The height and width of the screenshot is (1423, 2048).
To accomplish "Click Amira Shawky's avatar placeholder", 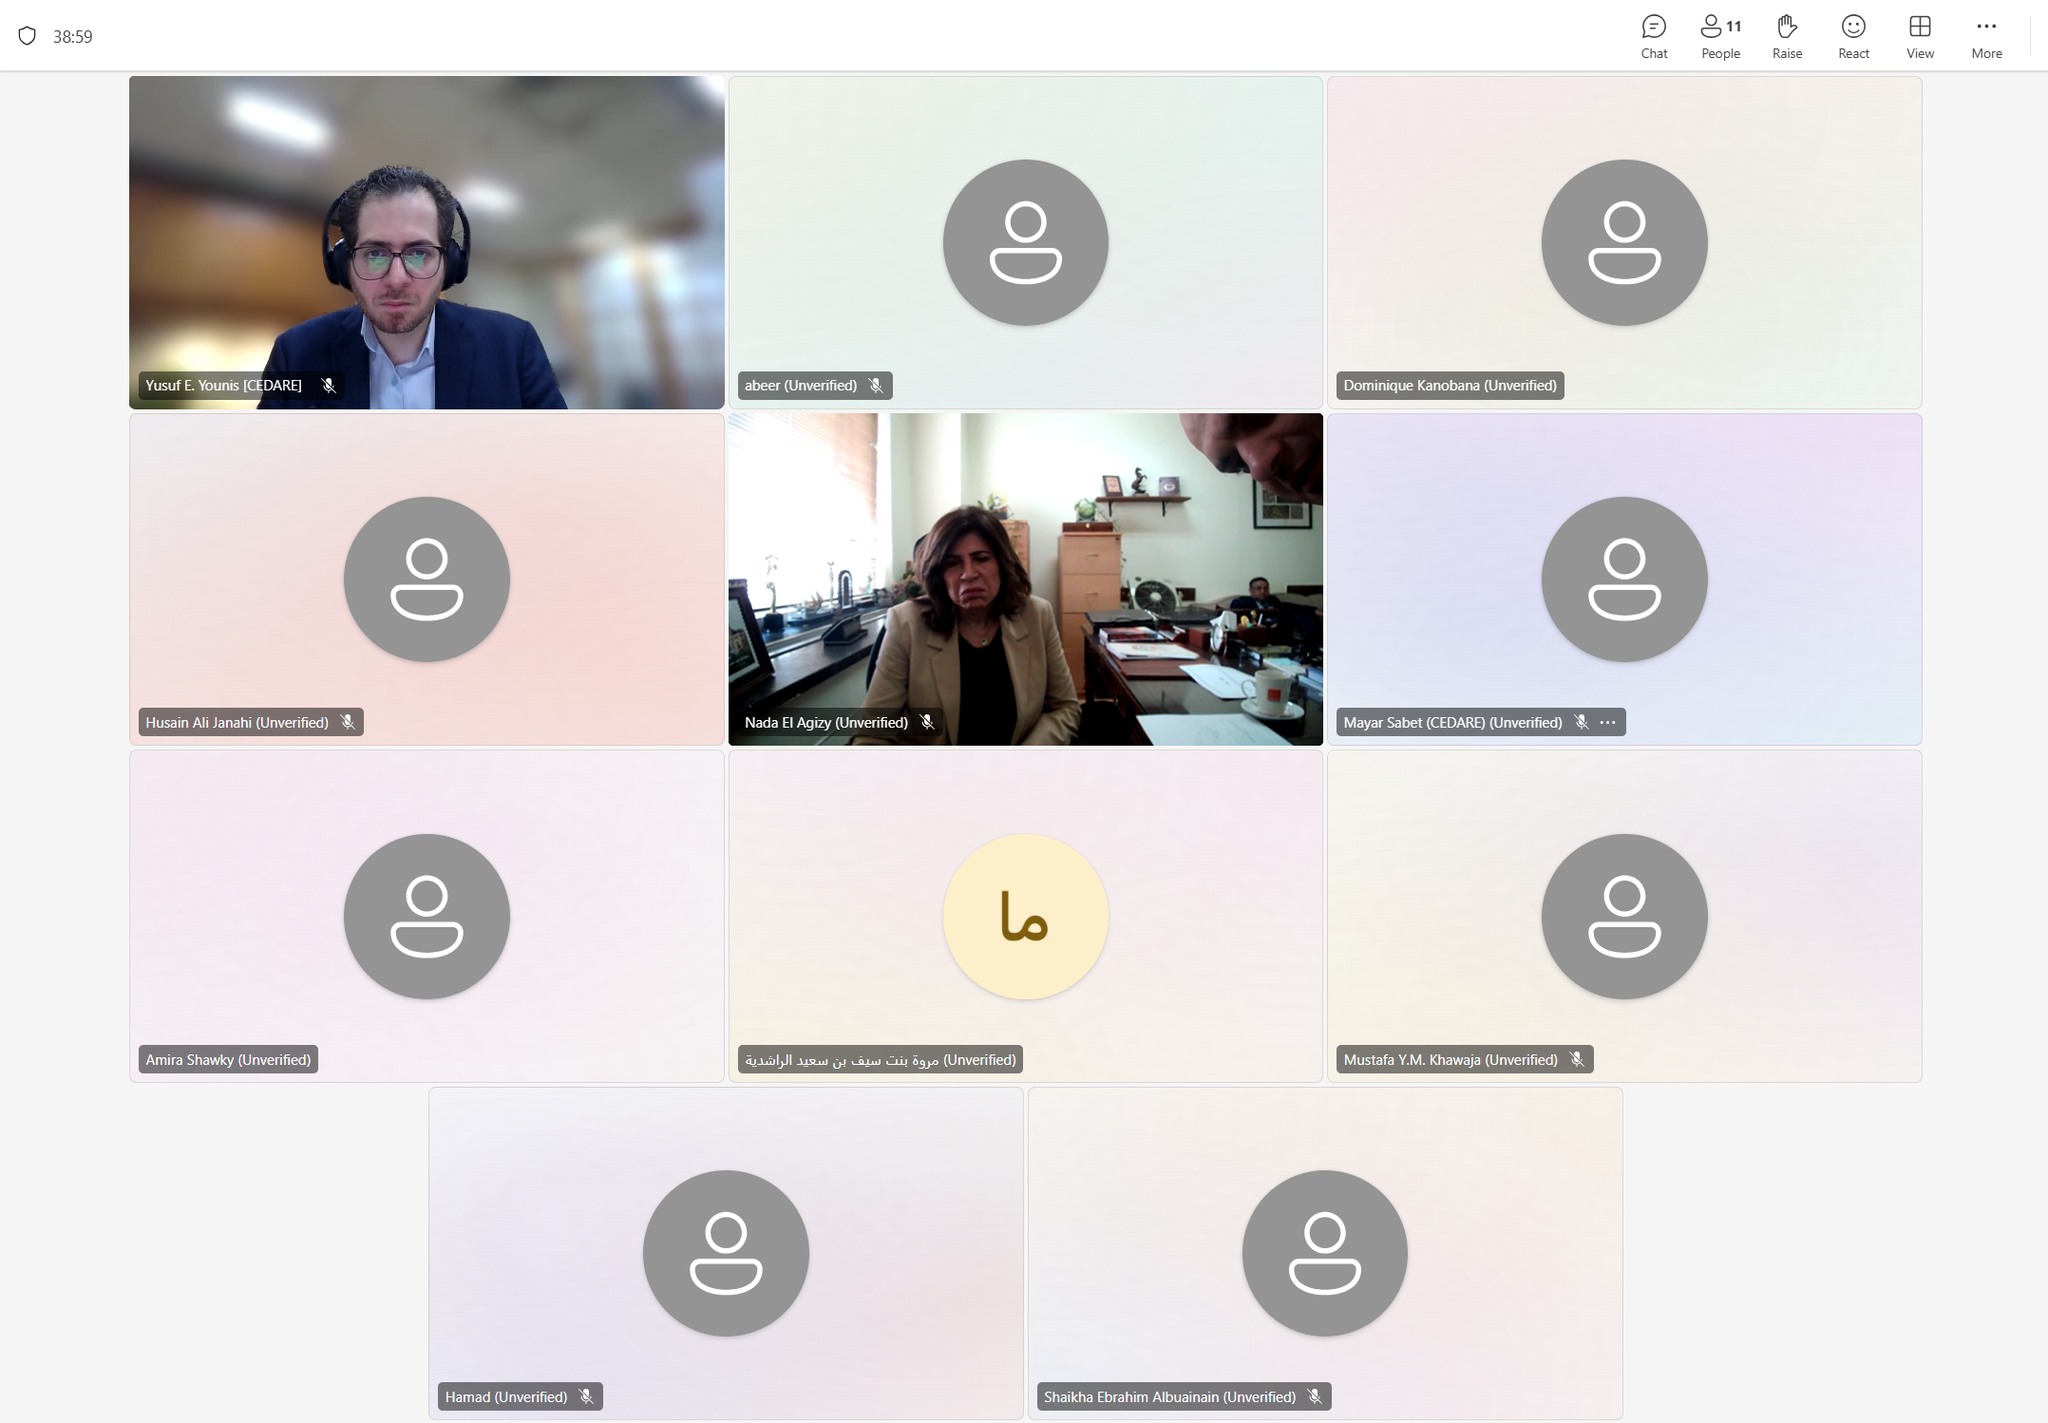I will click(427, 917).
